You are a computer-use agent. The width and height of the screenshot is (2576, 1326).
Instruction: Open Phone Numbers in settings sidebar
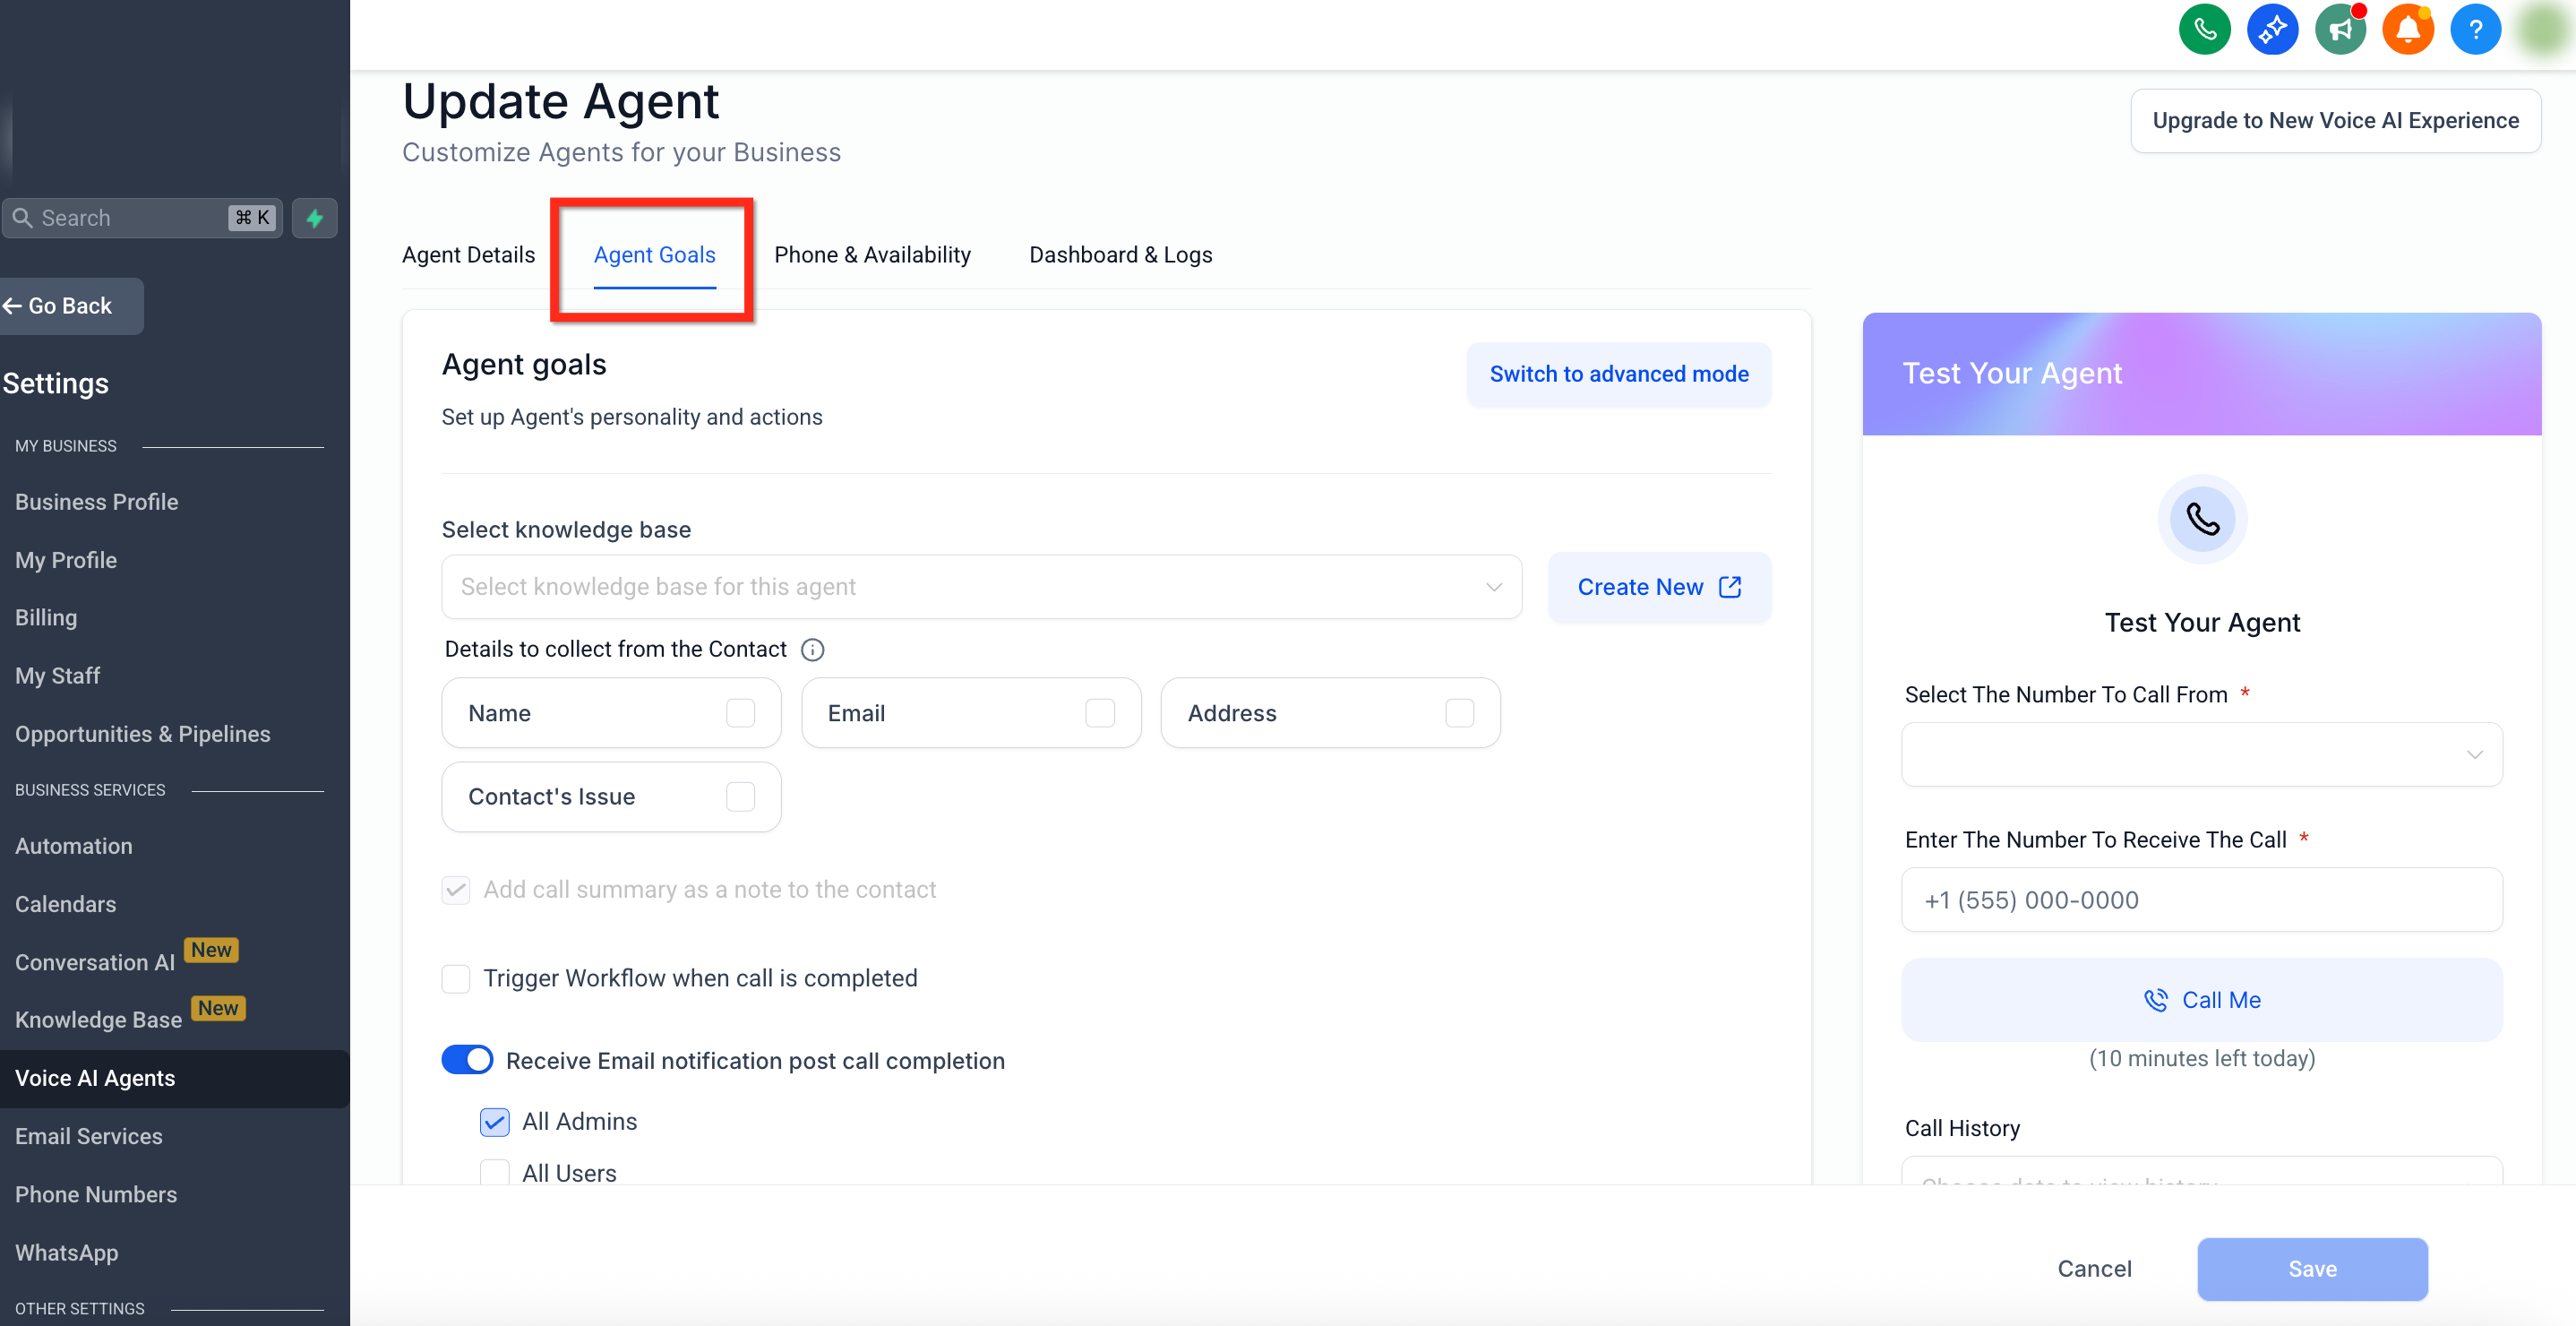[x=96, y=1194]
